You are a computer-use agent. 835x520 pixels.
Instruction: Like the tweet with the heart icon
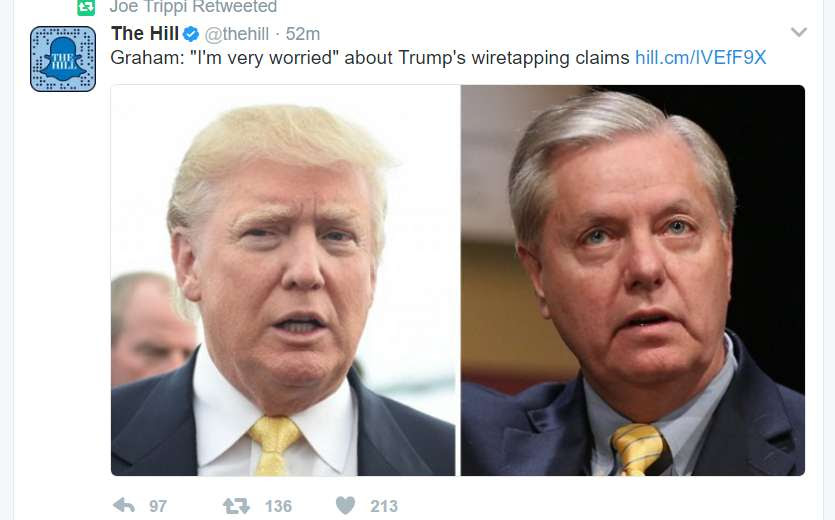(x=345, y=505)
